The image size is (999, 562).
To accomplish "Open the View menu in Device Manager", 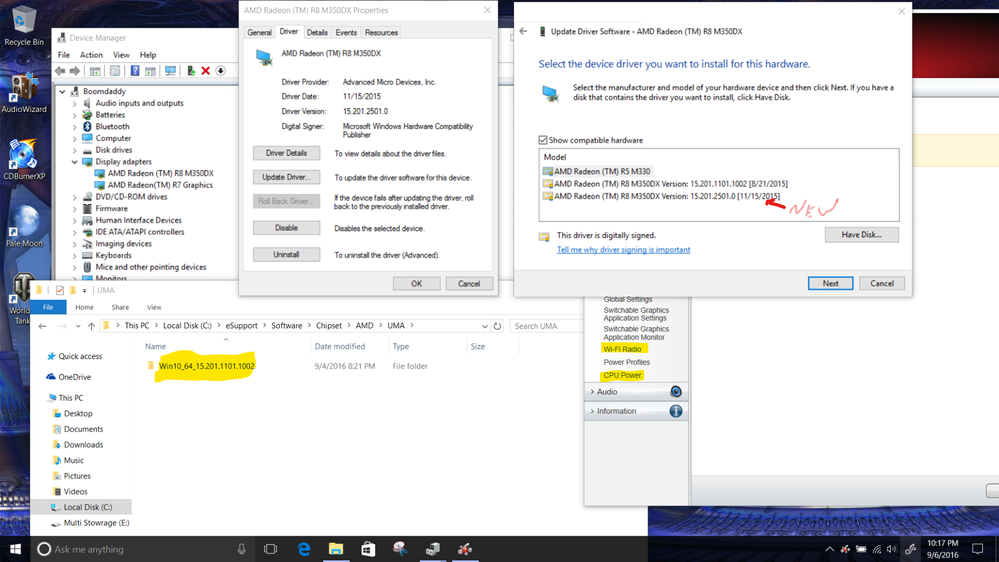I will click(x=121, y=55).
